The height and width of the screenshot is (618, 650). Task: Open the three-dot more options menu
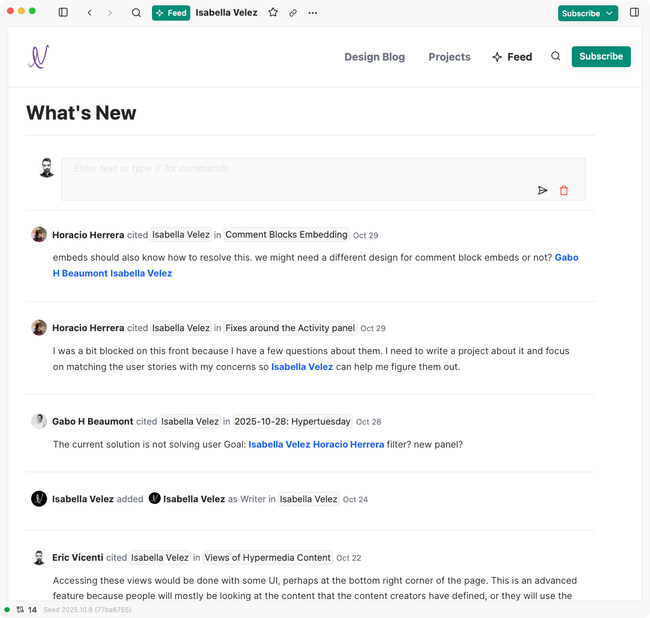[x=313, y=13]
